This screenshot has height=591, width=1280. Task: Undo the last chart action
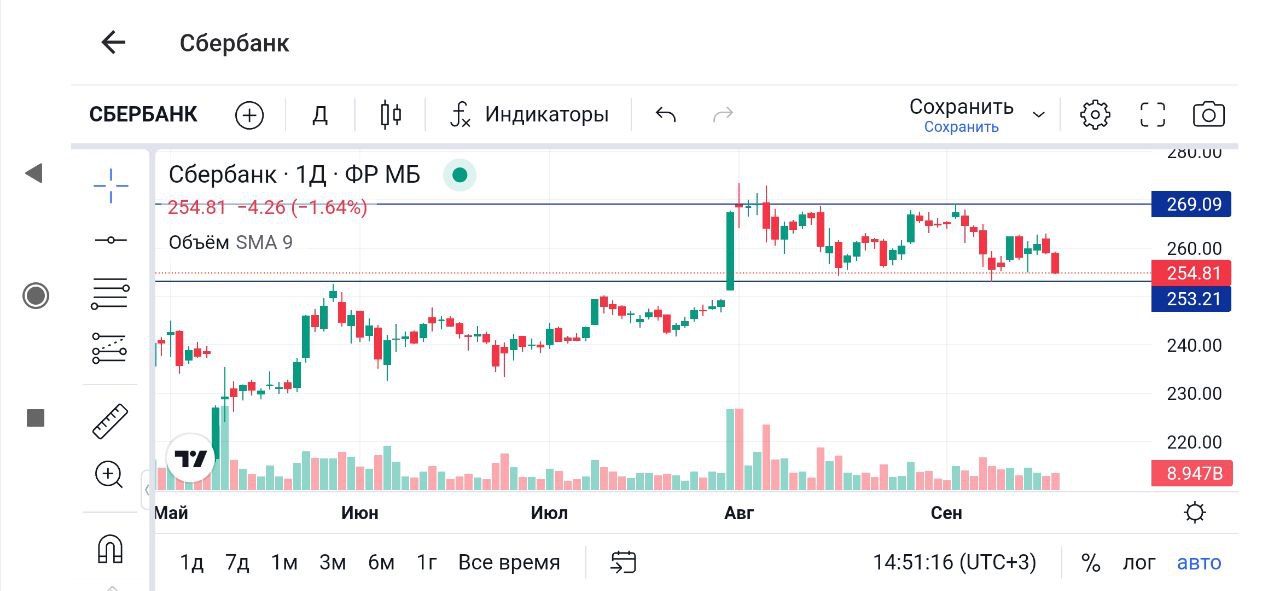[666, 115]
